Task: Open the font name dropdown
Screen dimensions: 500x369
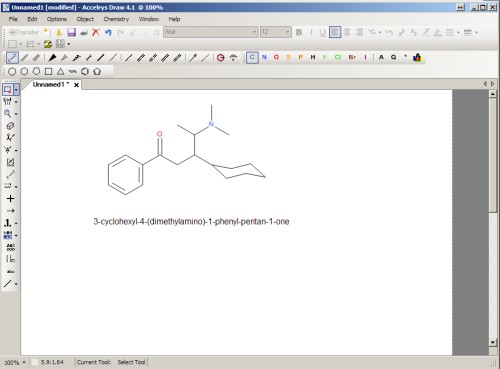Action: pyautogui.click(x=254, y=32)
